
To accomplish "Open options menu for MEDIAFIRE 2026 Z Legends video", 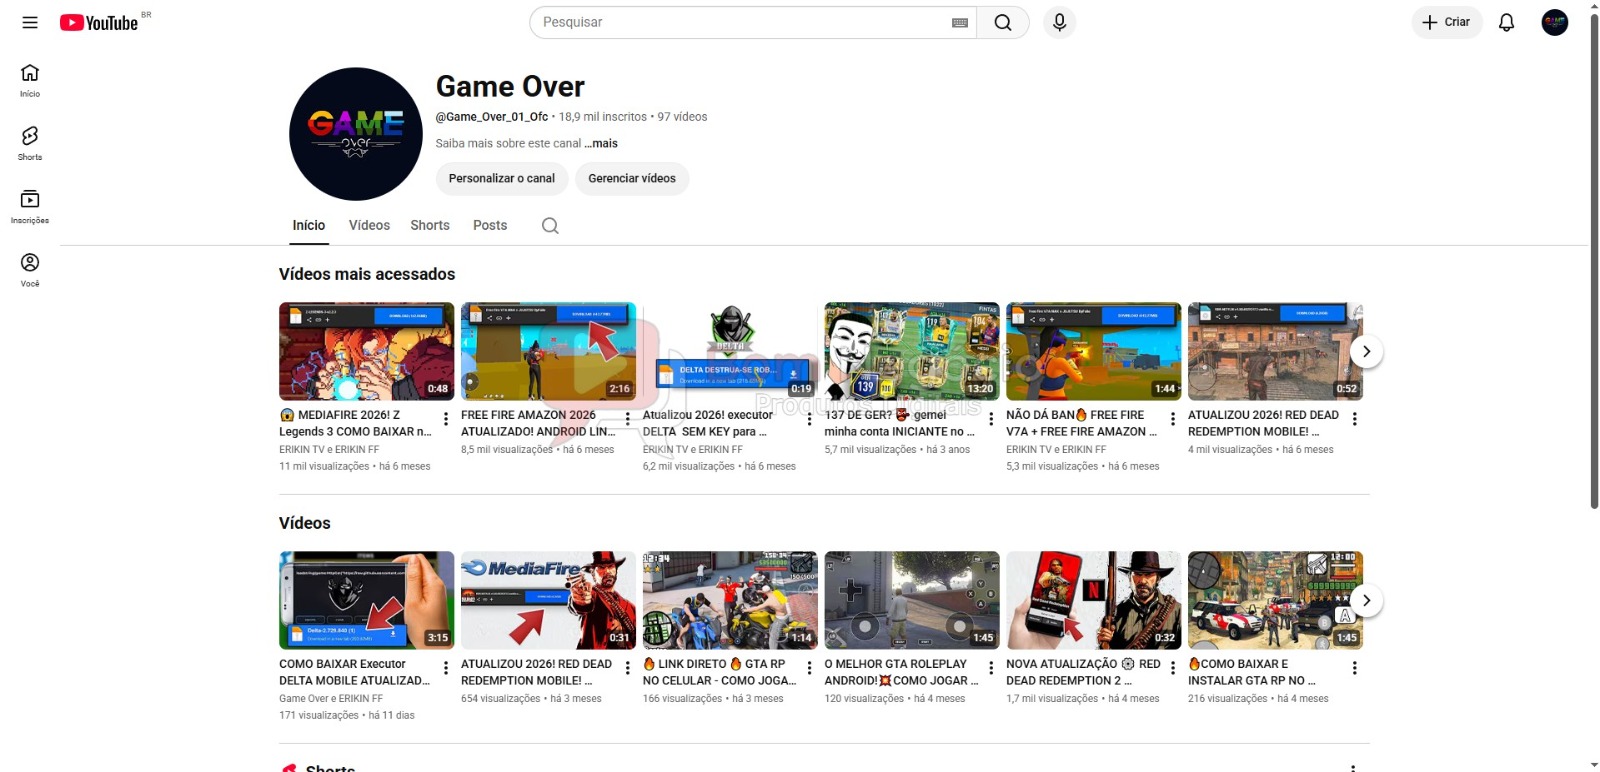I will pos(446,419).
